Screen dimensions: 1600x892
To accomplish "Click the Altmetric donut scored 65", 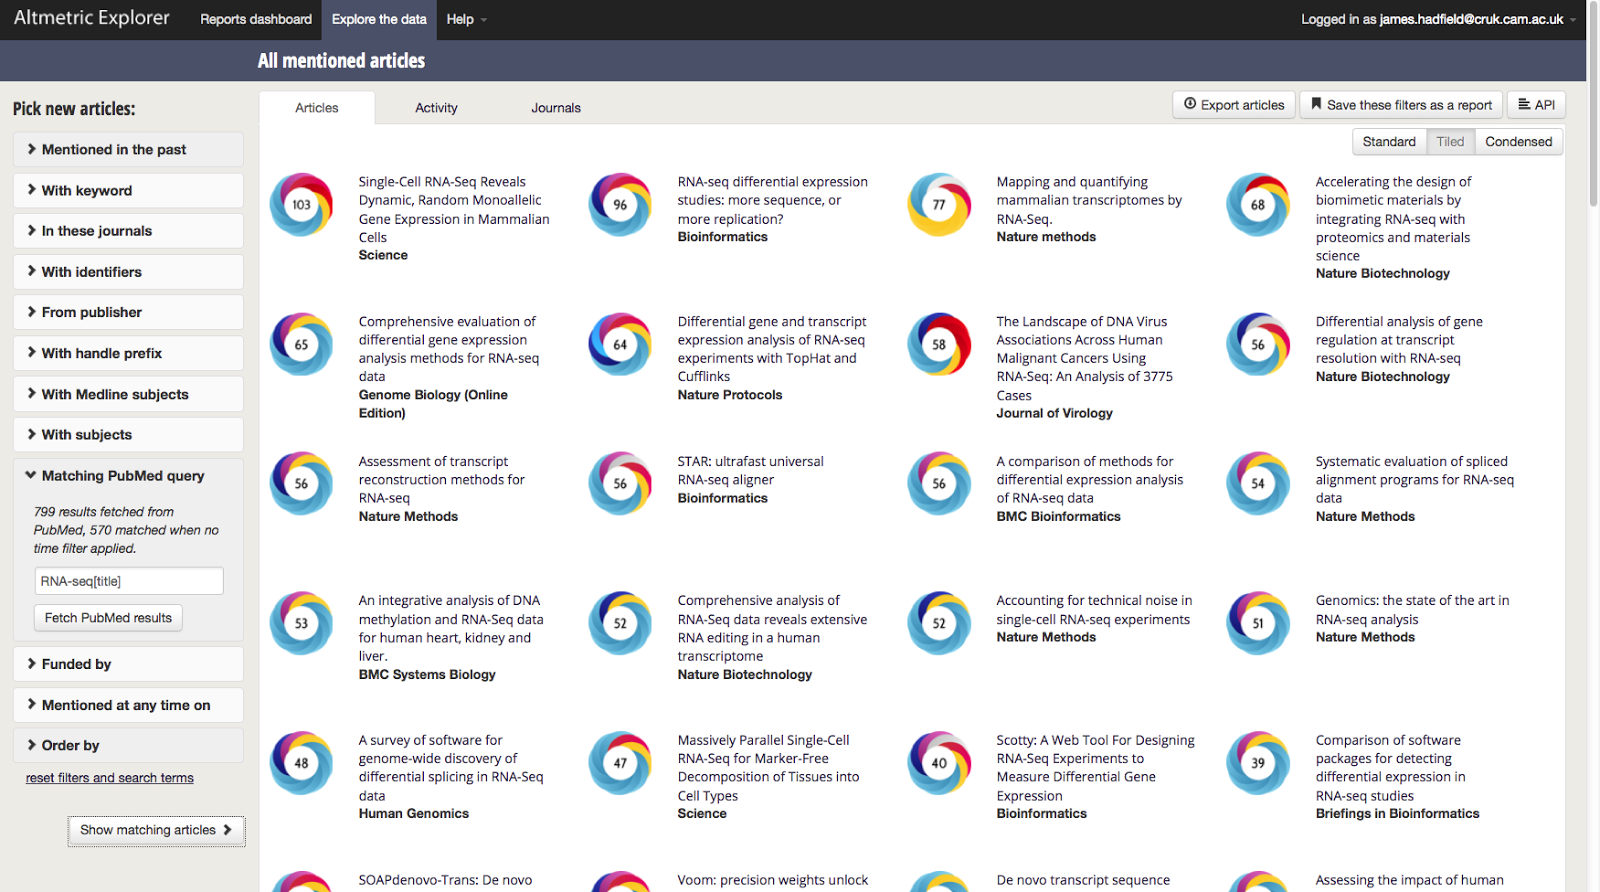I will click(x=301, y=344).
